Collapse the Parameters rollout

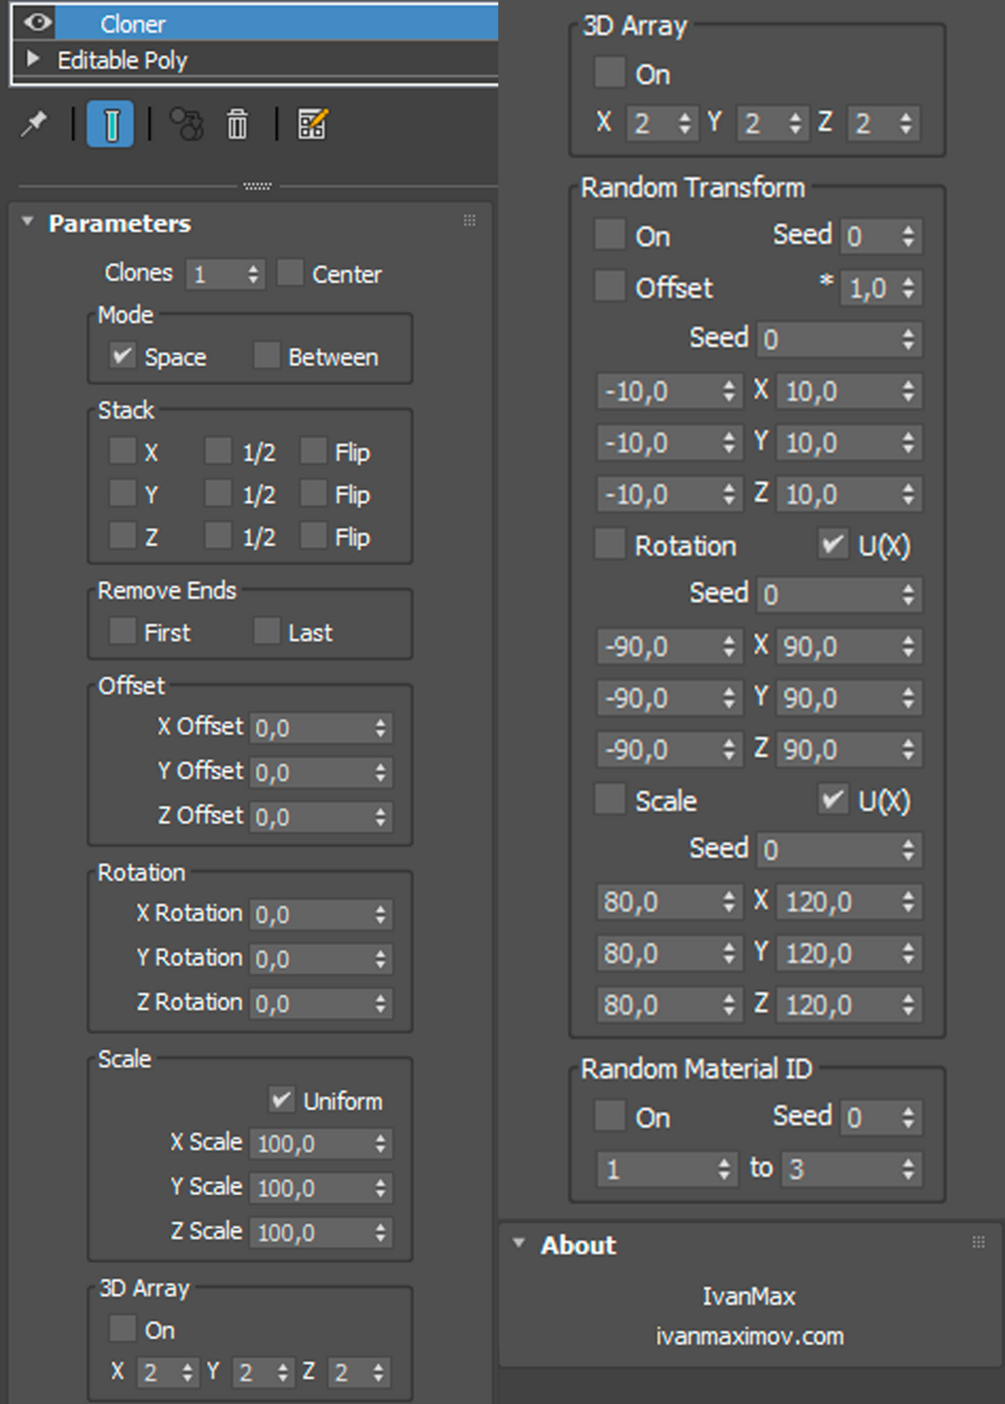click(x=28, y=222)
